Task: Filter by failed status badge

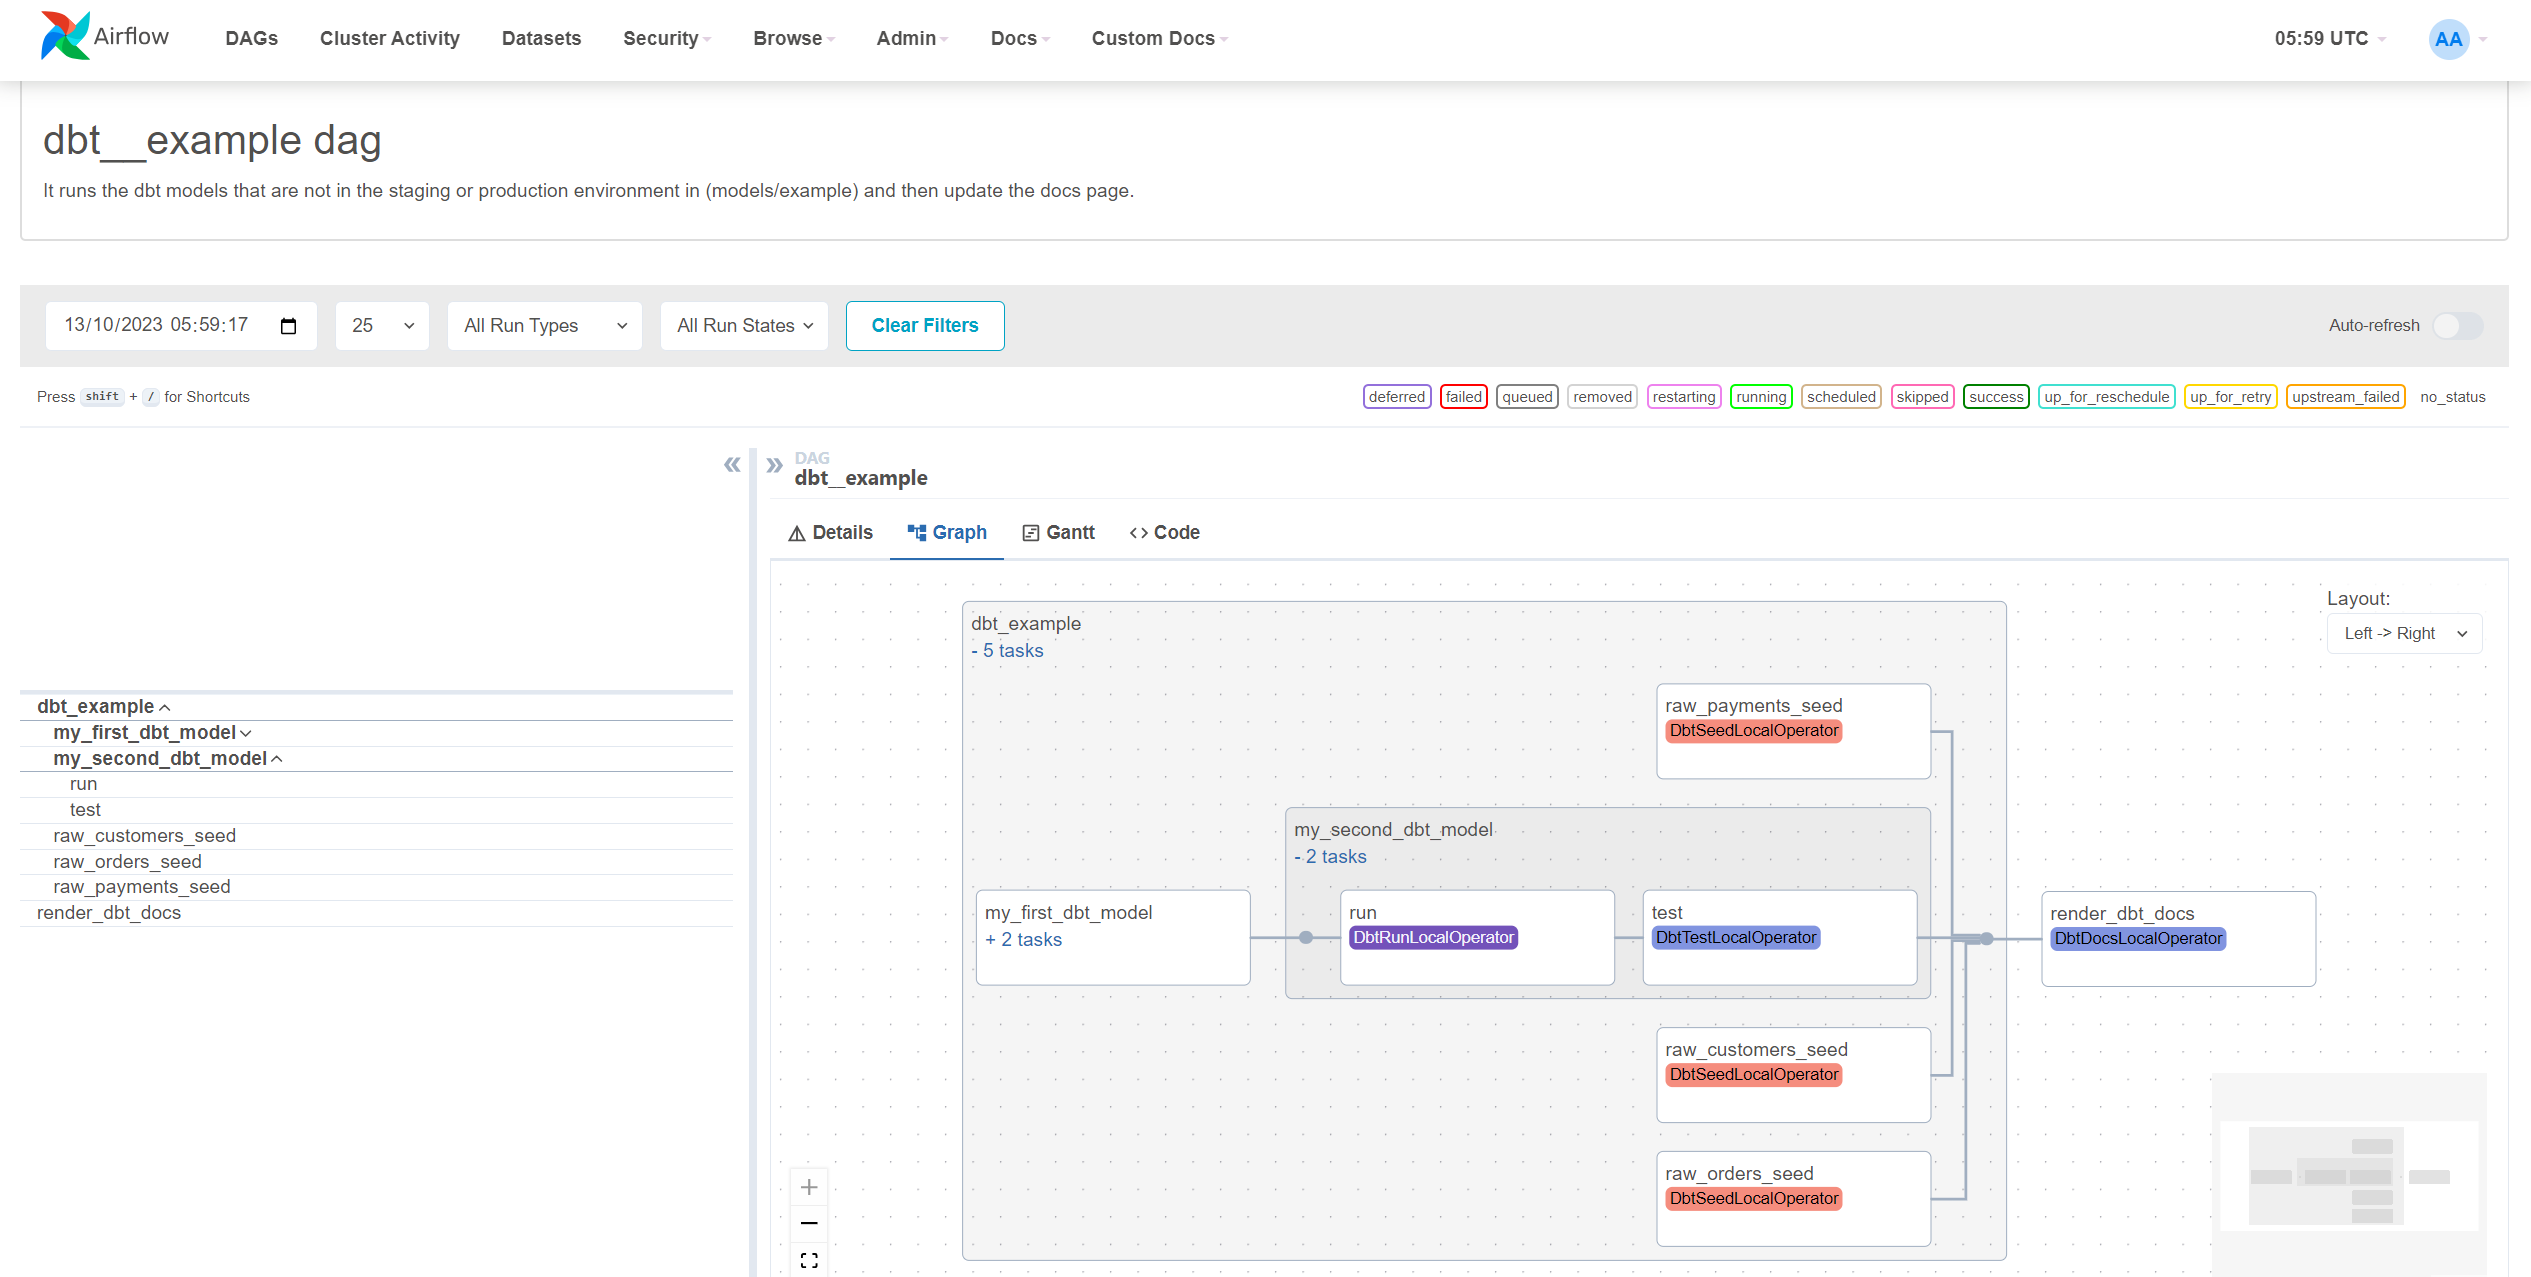Action: 1464,397
